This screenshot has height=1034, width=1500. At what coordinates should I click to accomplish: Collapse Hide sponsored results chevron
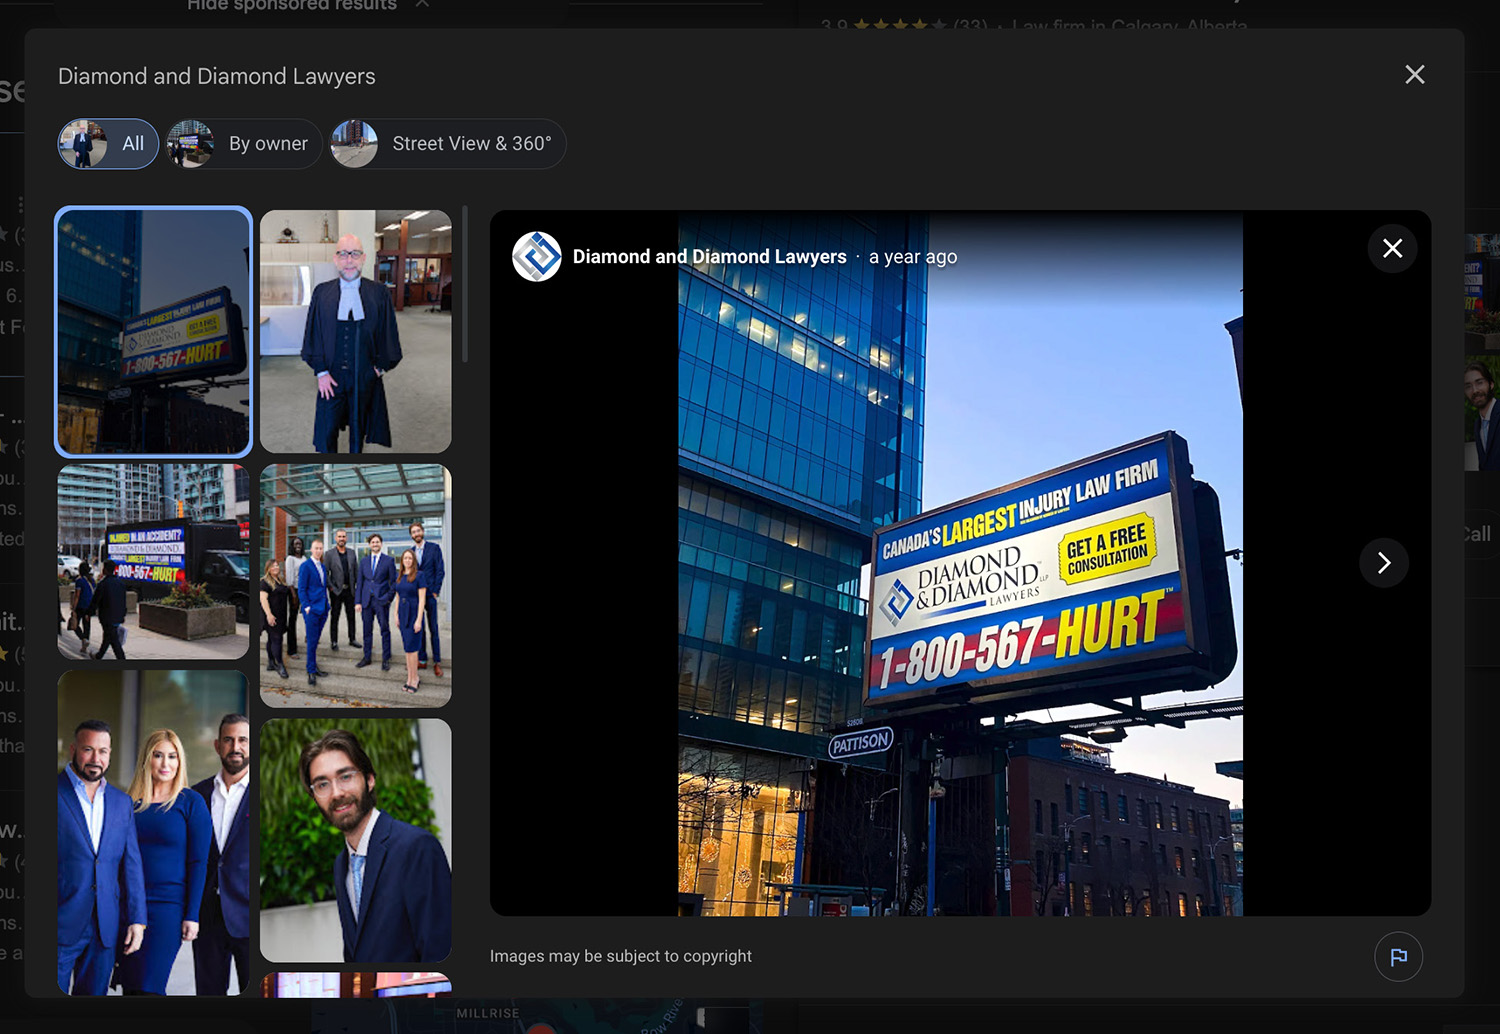pyautogui.click(x=422, y=5)
